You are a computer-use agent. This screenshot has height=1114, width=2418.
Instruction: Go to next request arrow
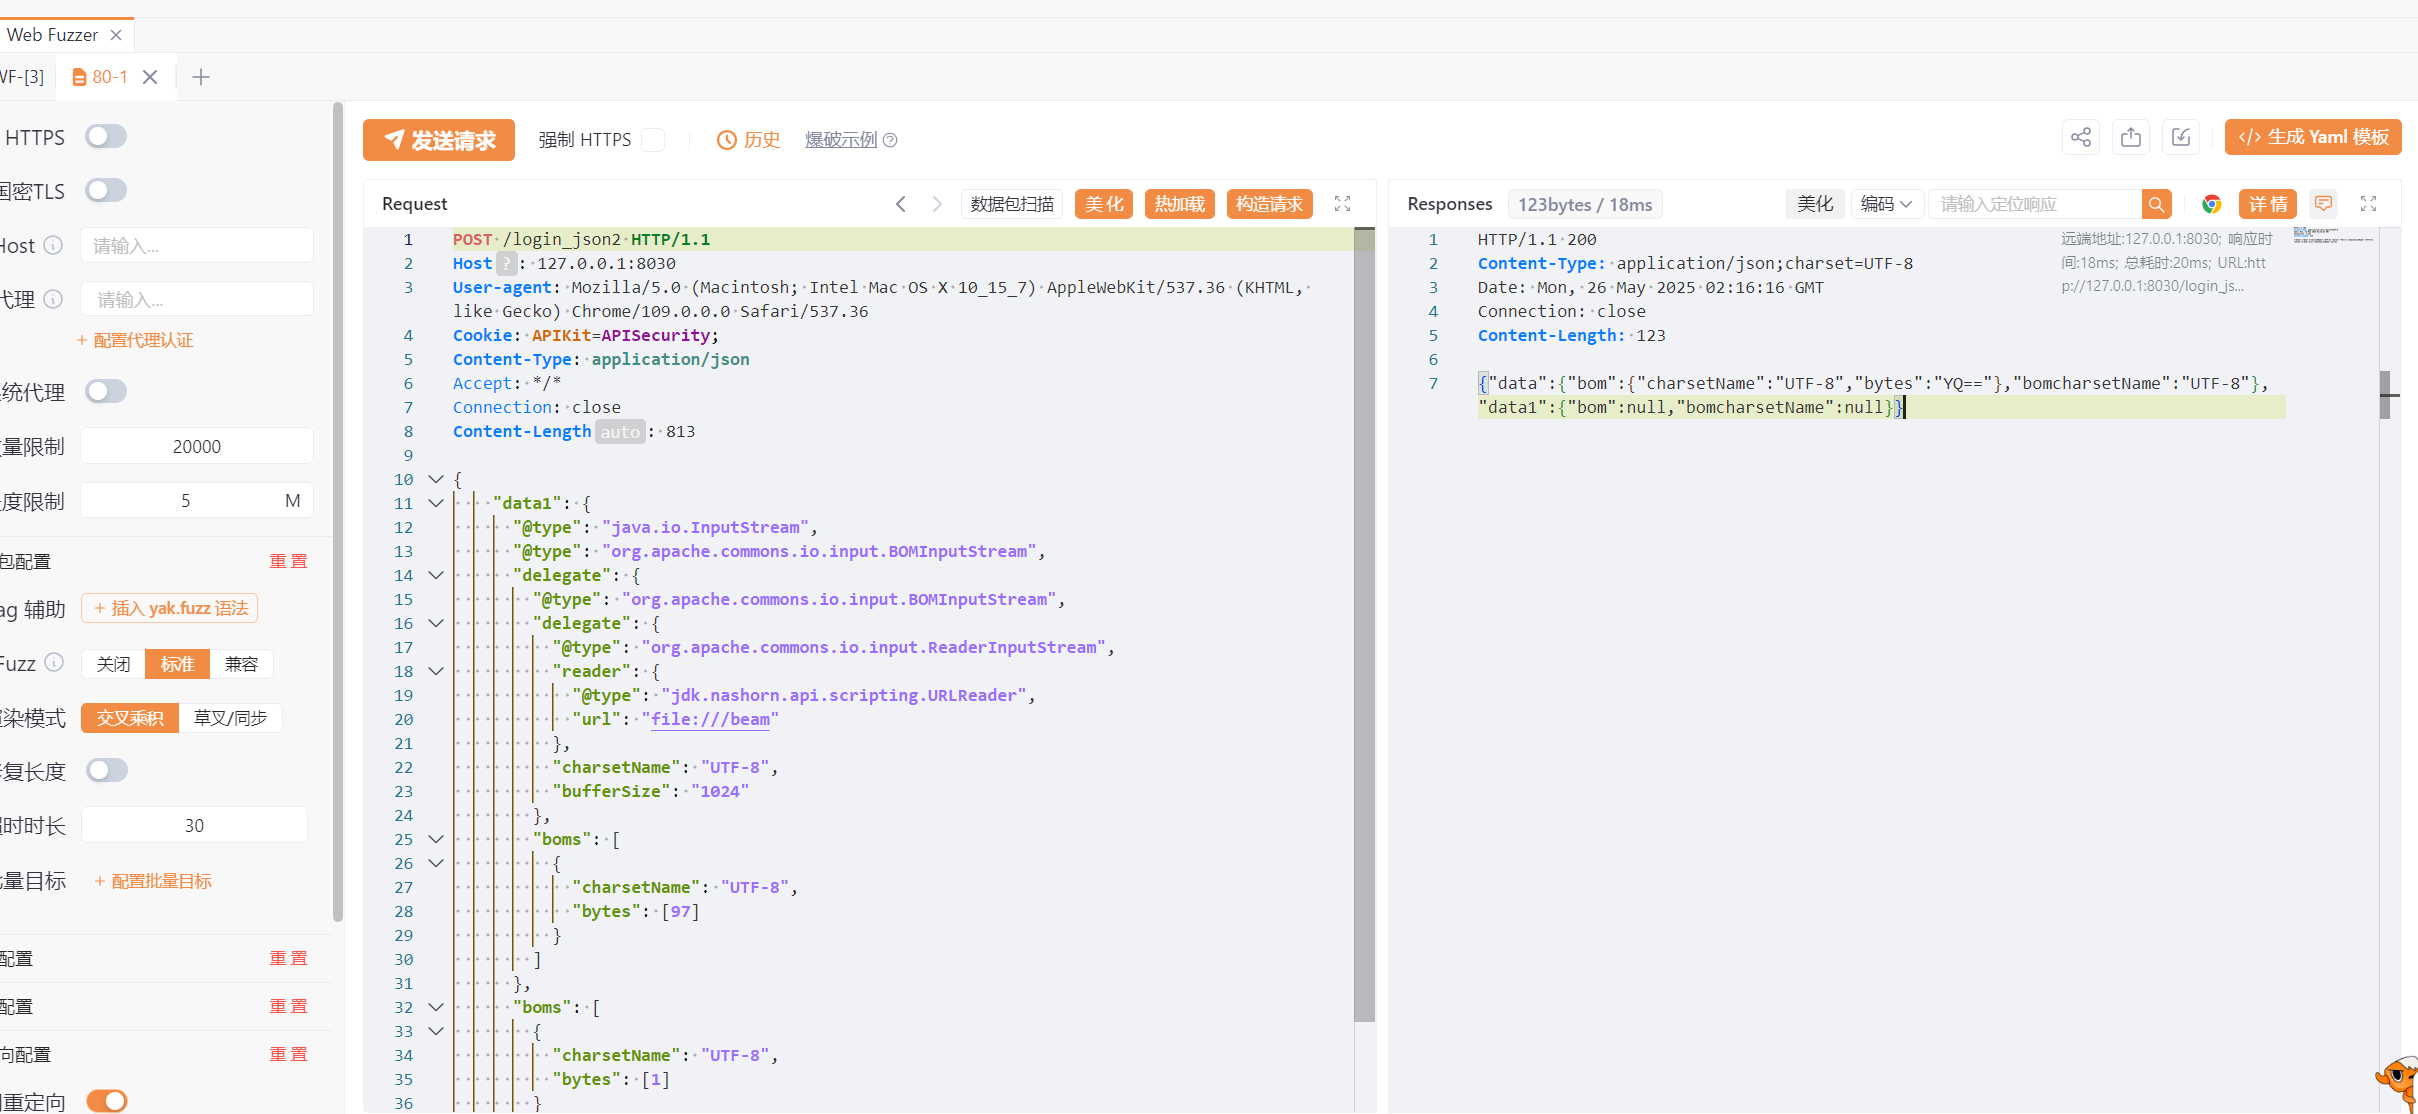(937, 204)
